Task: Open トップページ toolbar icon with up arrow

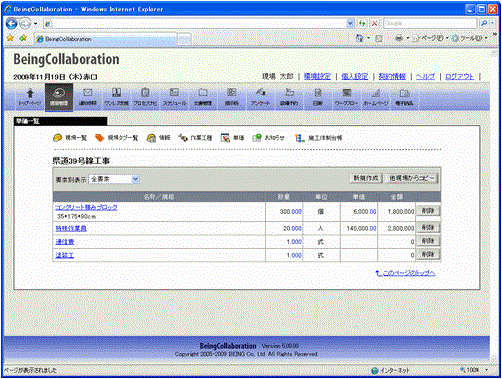Action: click(x=30, y=97)
